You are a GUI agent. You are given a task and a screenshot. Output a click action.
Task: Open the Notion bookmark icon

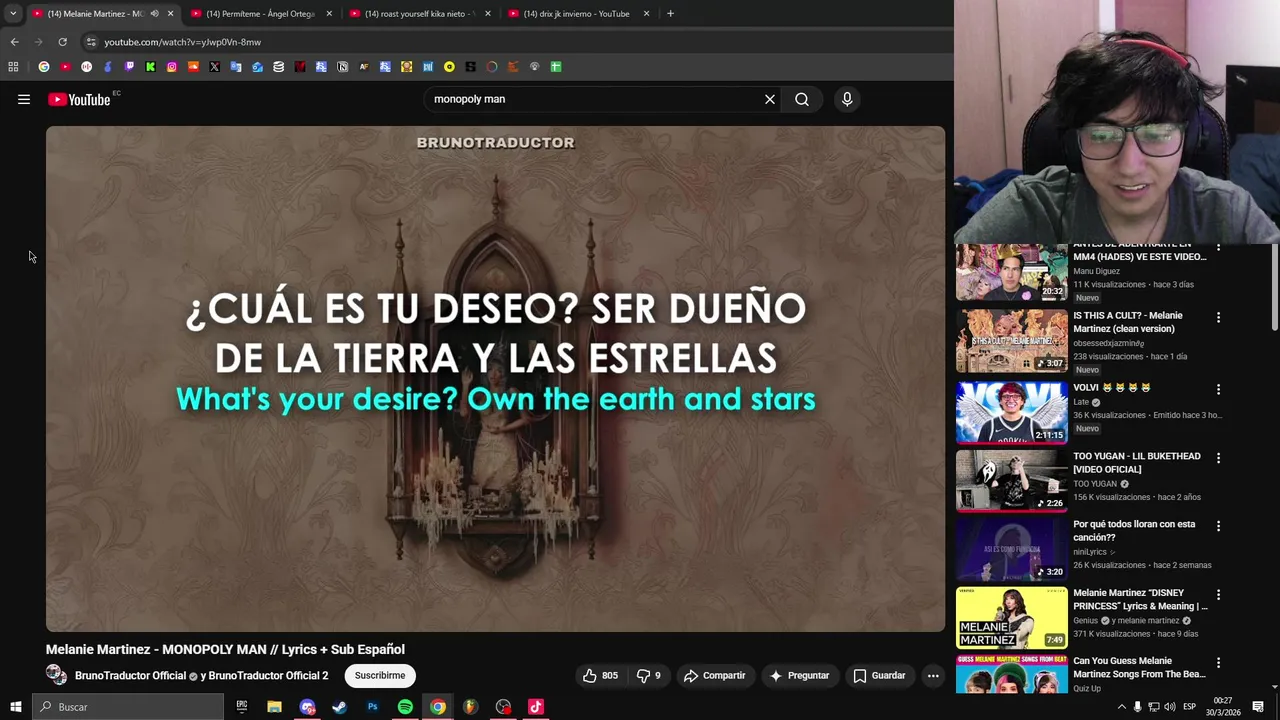click(342, 67)
